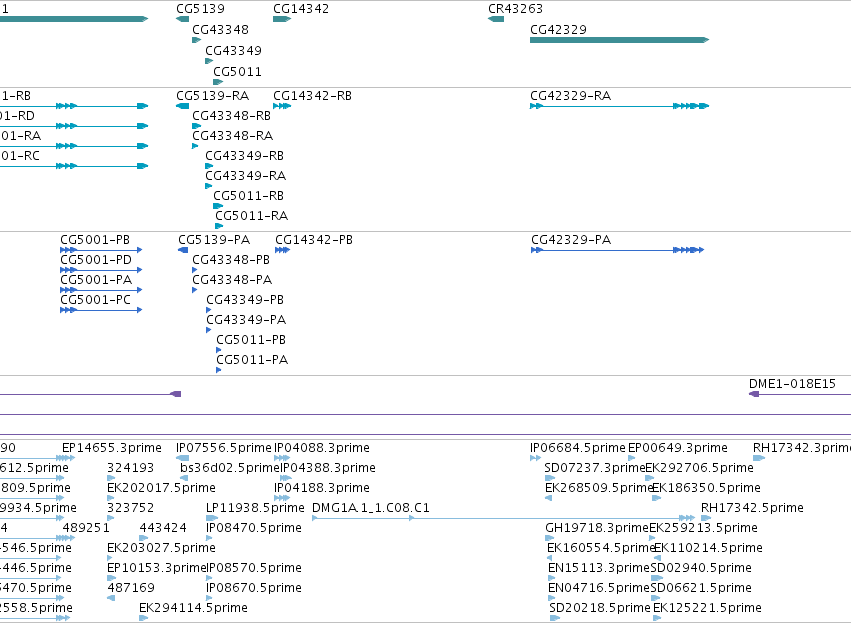Open EST GH19718.3prime
This screenshot has width=851, height=623.
pyautogui.click(x=597, y=528)
